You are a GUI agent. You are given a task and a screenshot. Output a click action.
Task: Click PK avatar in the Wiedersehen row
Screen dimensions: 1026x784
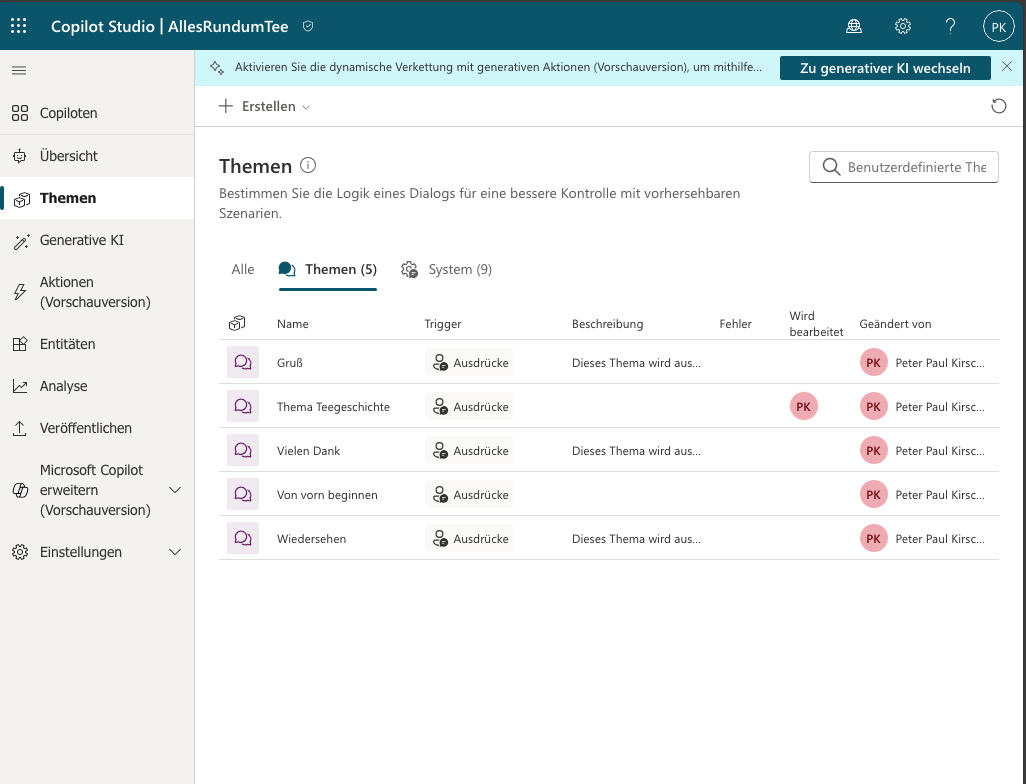[874, 539]
